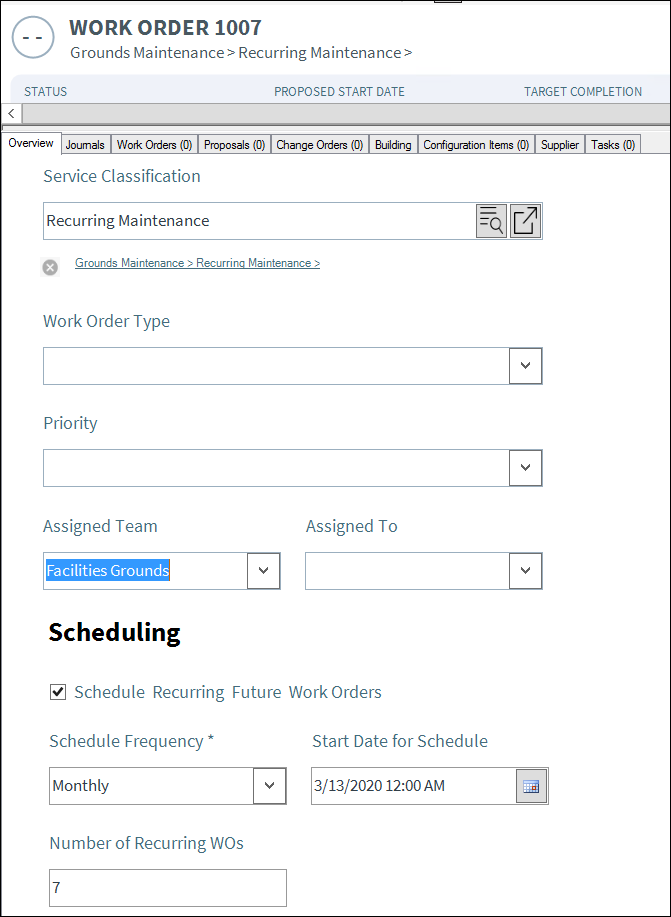Open Service Classification record in new window icon
The width and height of the screenshot is (671, 917).
click(x=525, y=221)
